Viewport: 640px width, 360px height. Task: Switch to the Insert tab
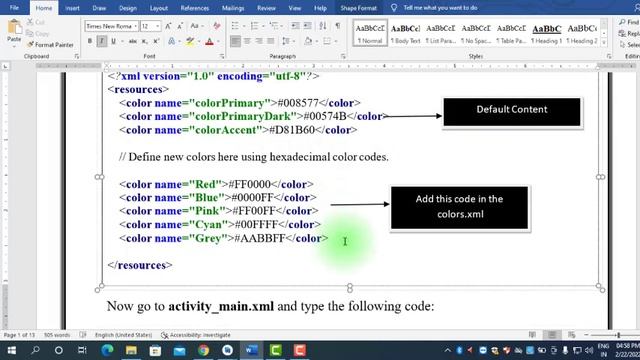(73, 8)
